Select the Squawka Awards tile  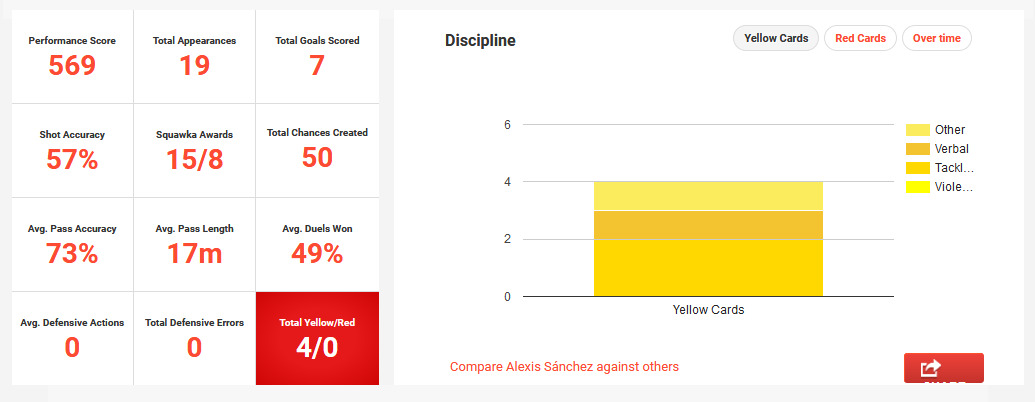[194, 149]
